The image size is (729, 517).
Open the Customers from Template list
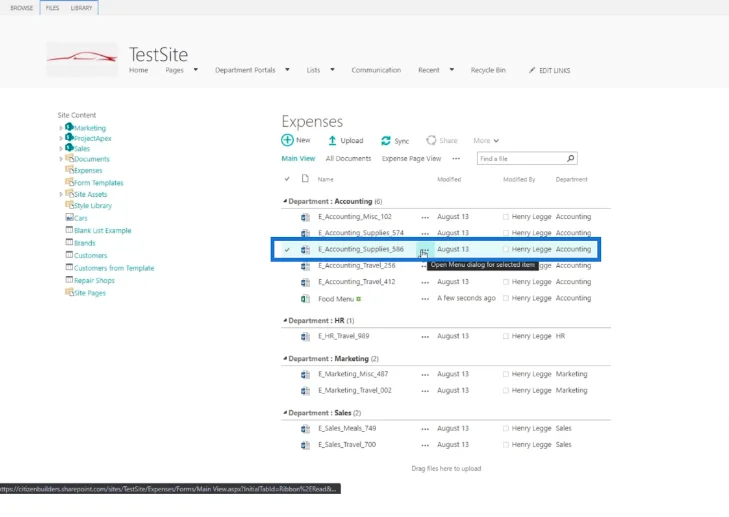pyautogui.click(x=114, y=268)
